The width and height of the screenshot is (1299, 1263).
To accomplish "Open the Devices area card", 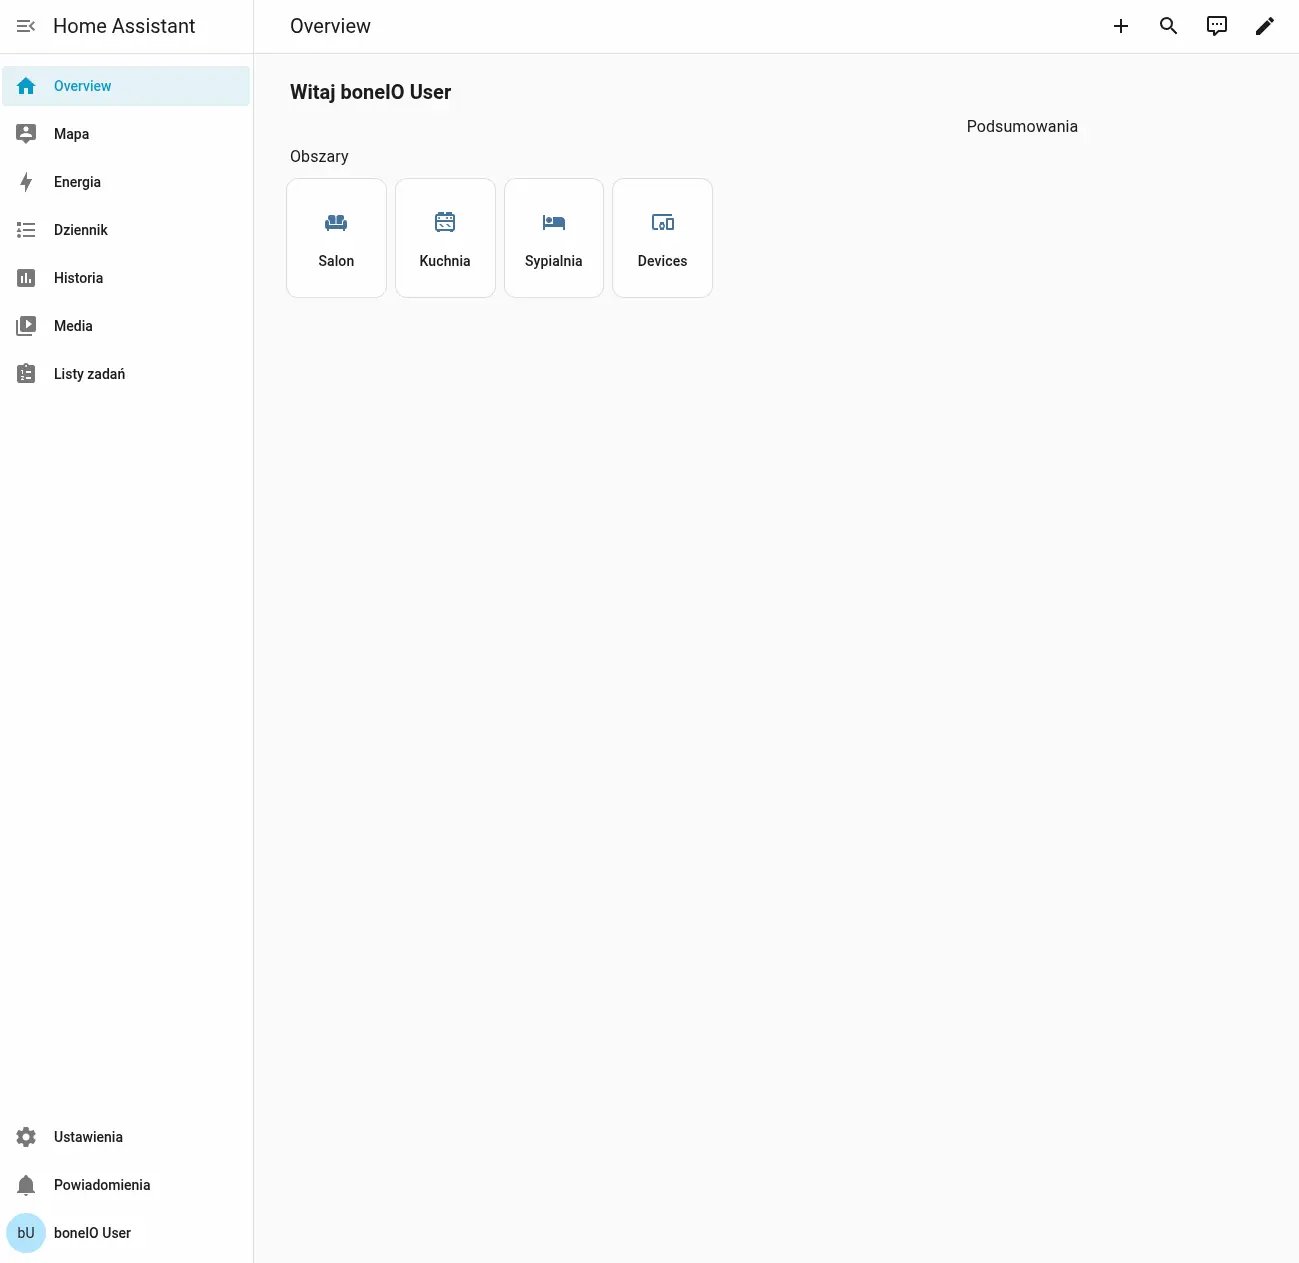I will point(662,238).
